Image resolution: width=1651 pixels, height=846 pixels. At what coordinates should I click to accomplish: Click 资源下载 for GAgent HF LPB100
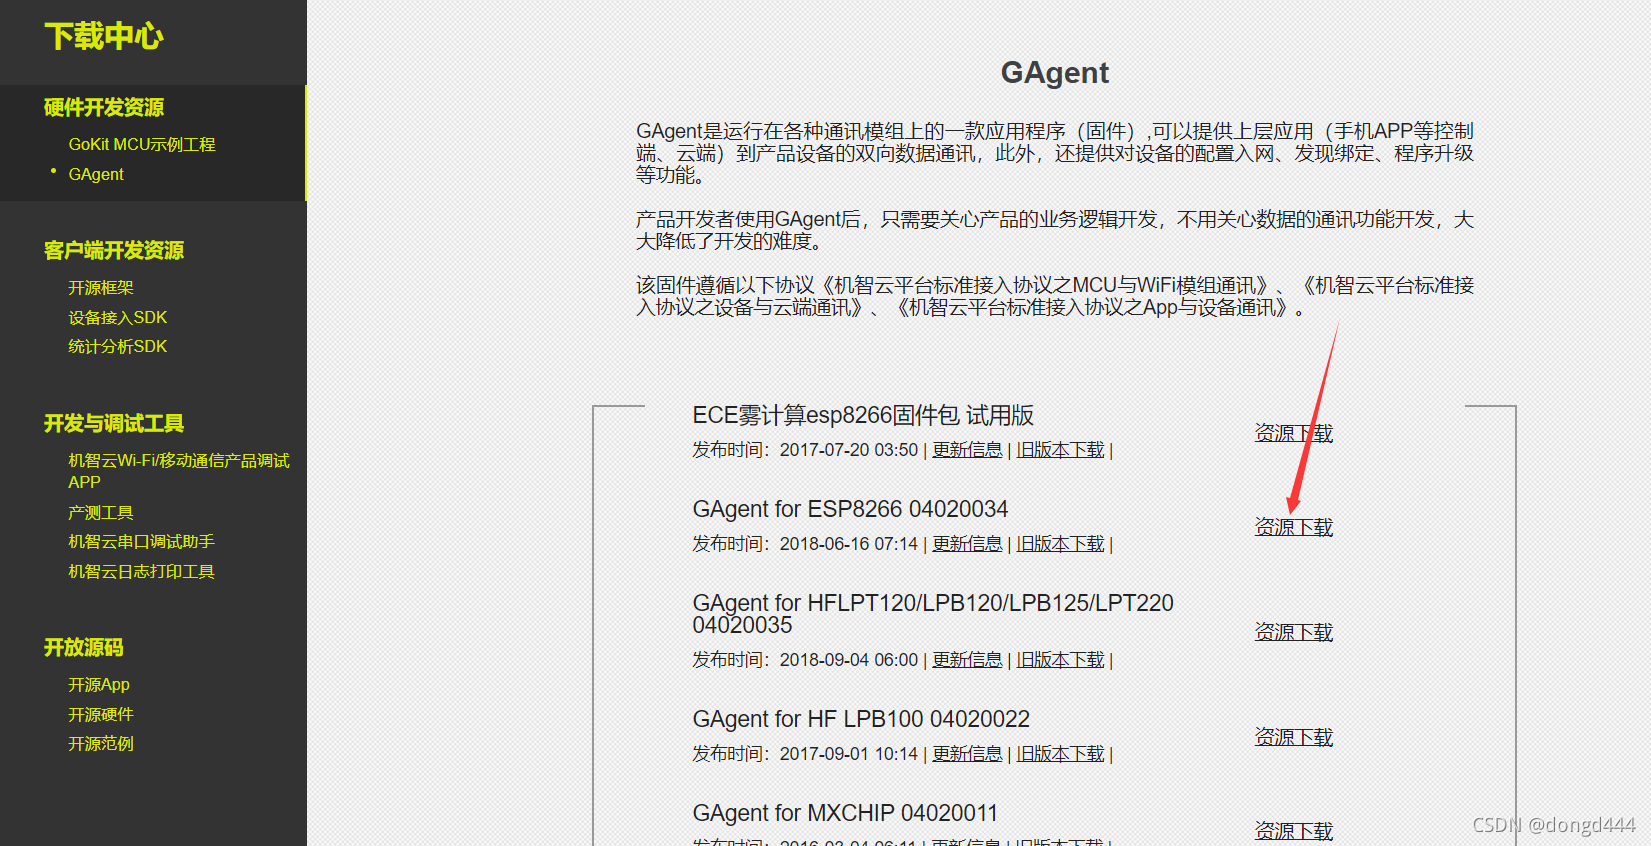click(x=1294, y=737)
